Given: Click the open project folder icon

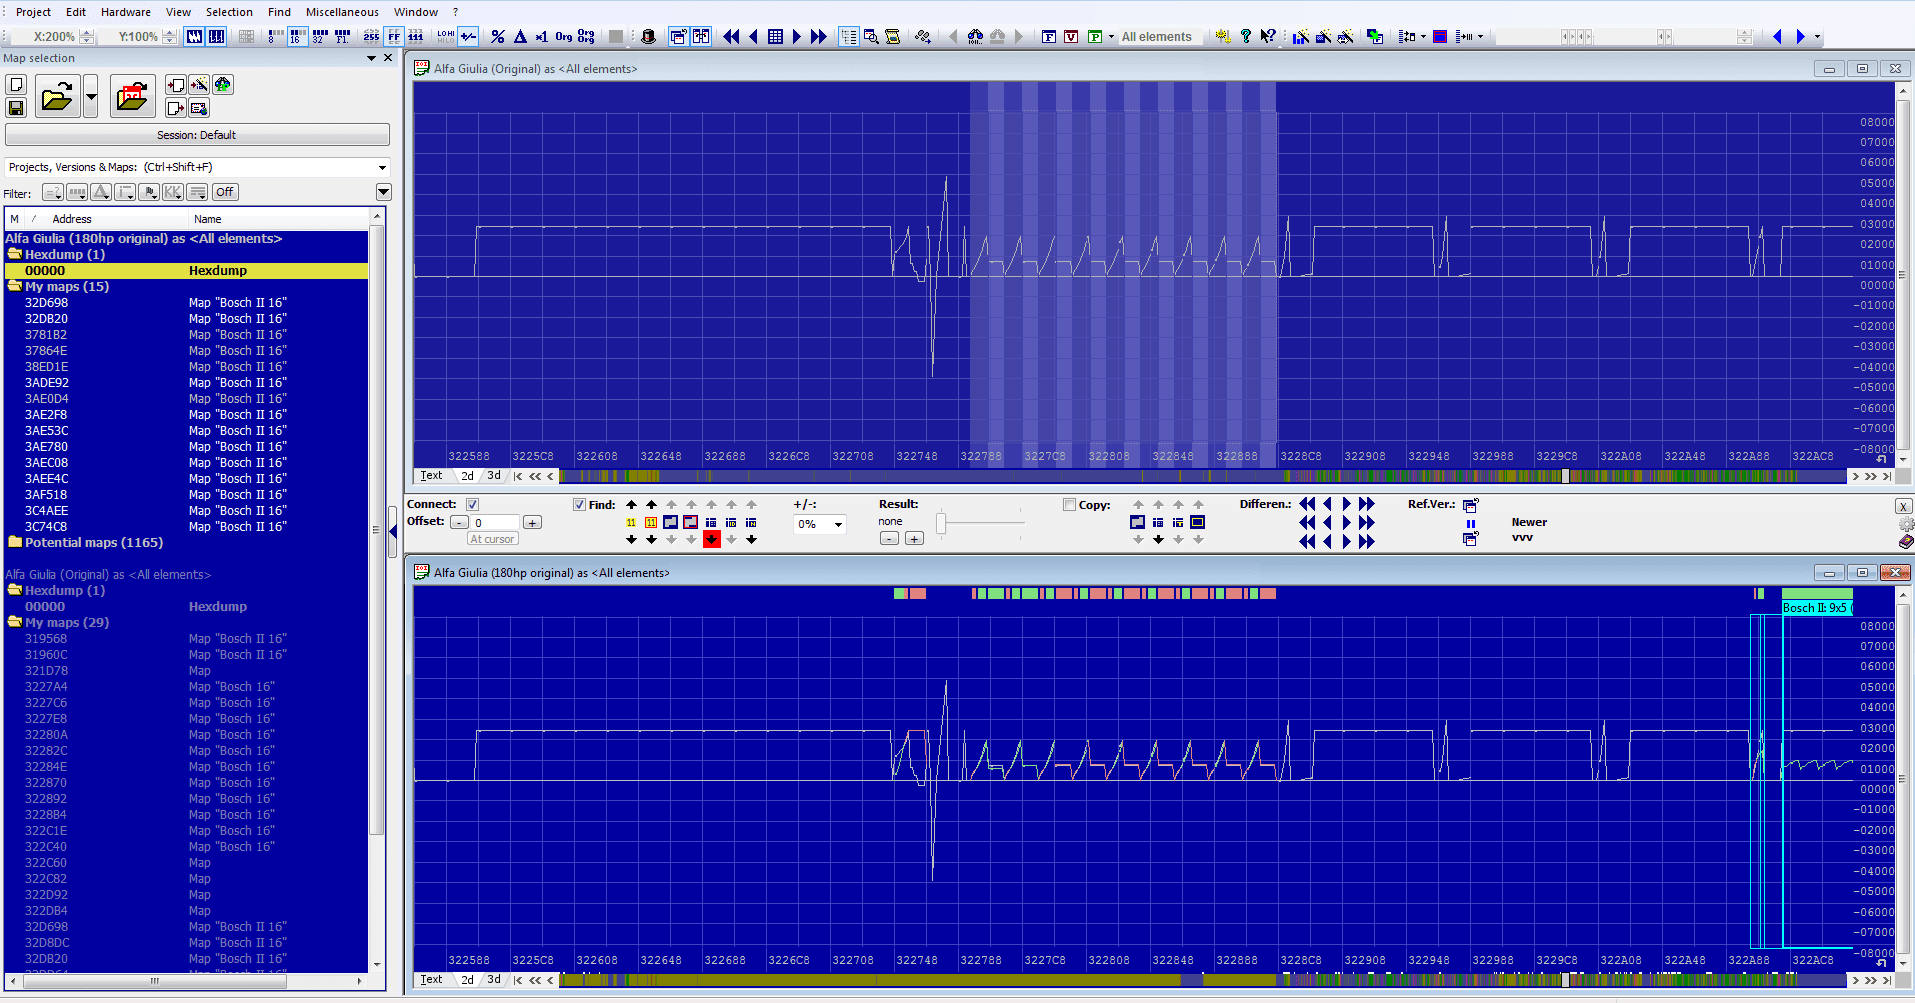Looking at the screenshot, I should 57,97.
